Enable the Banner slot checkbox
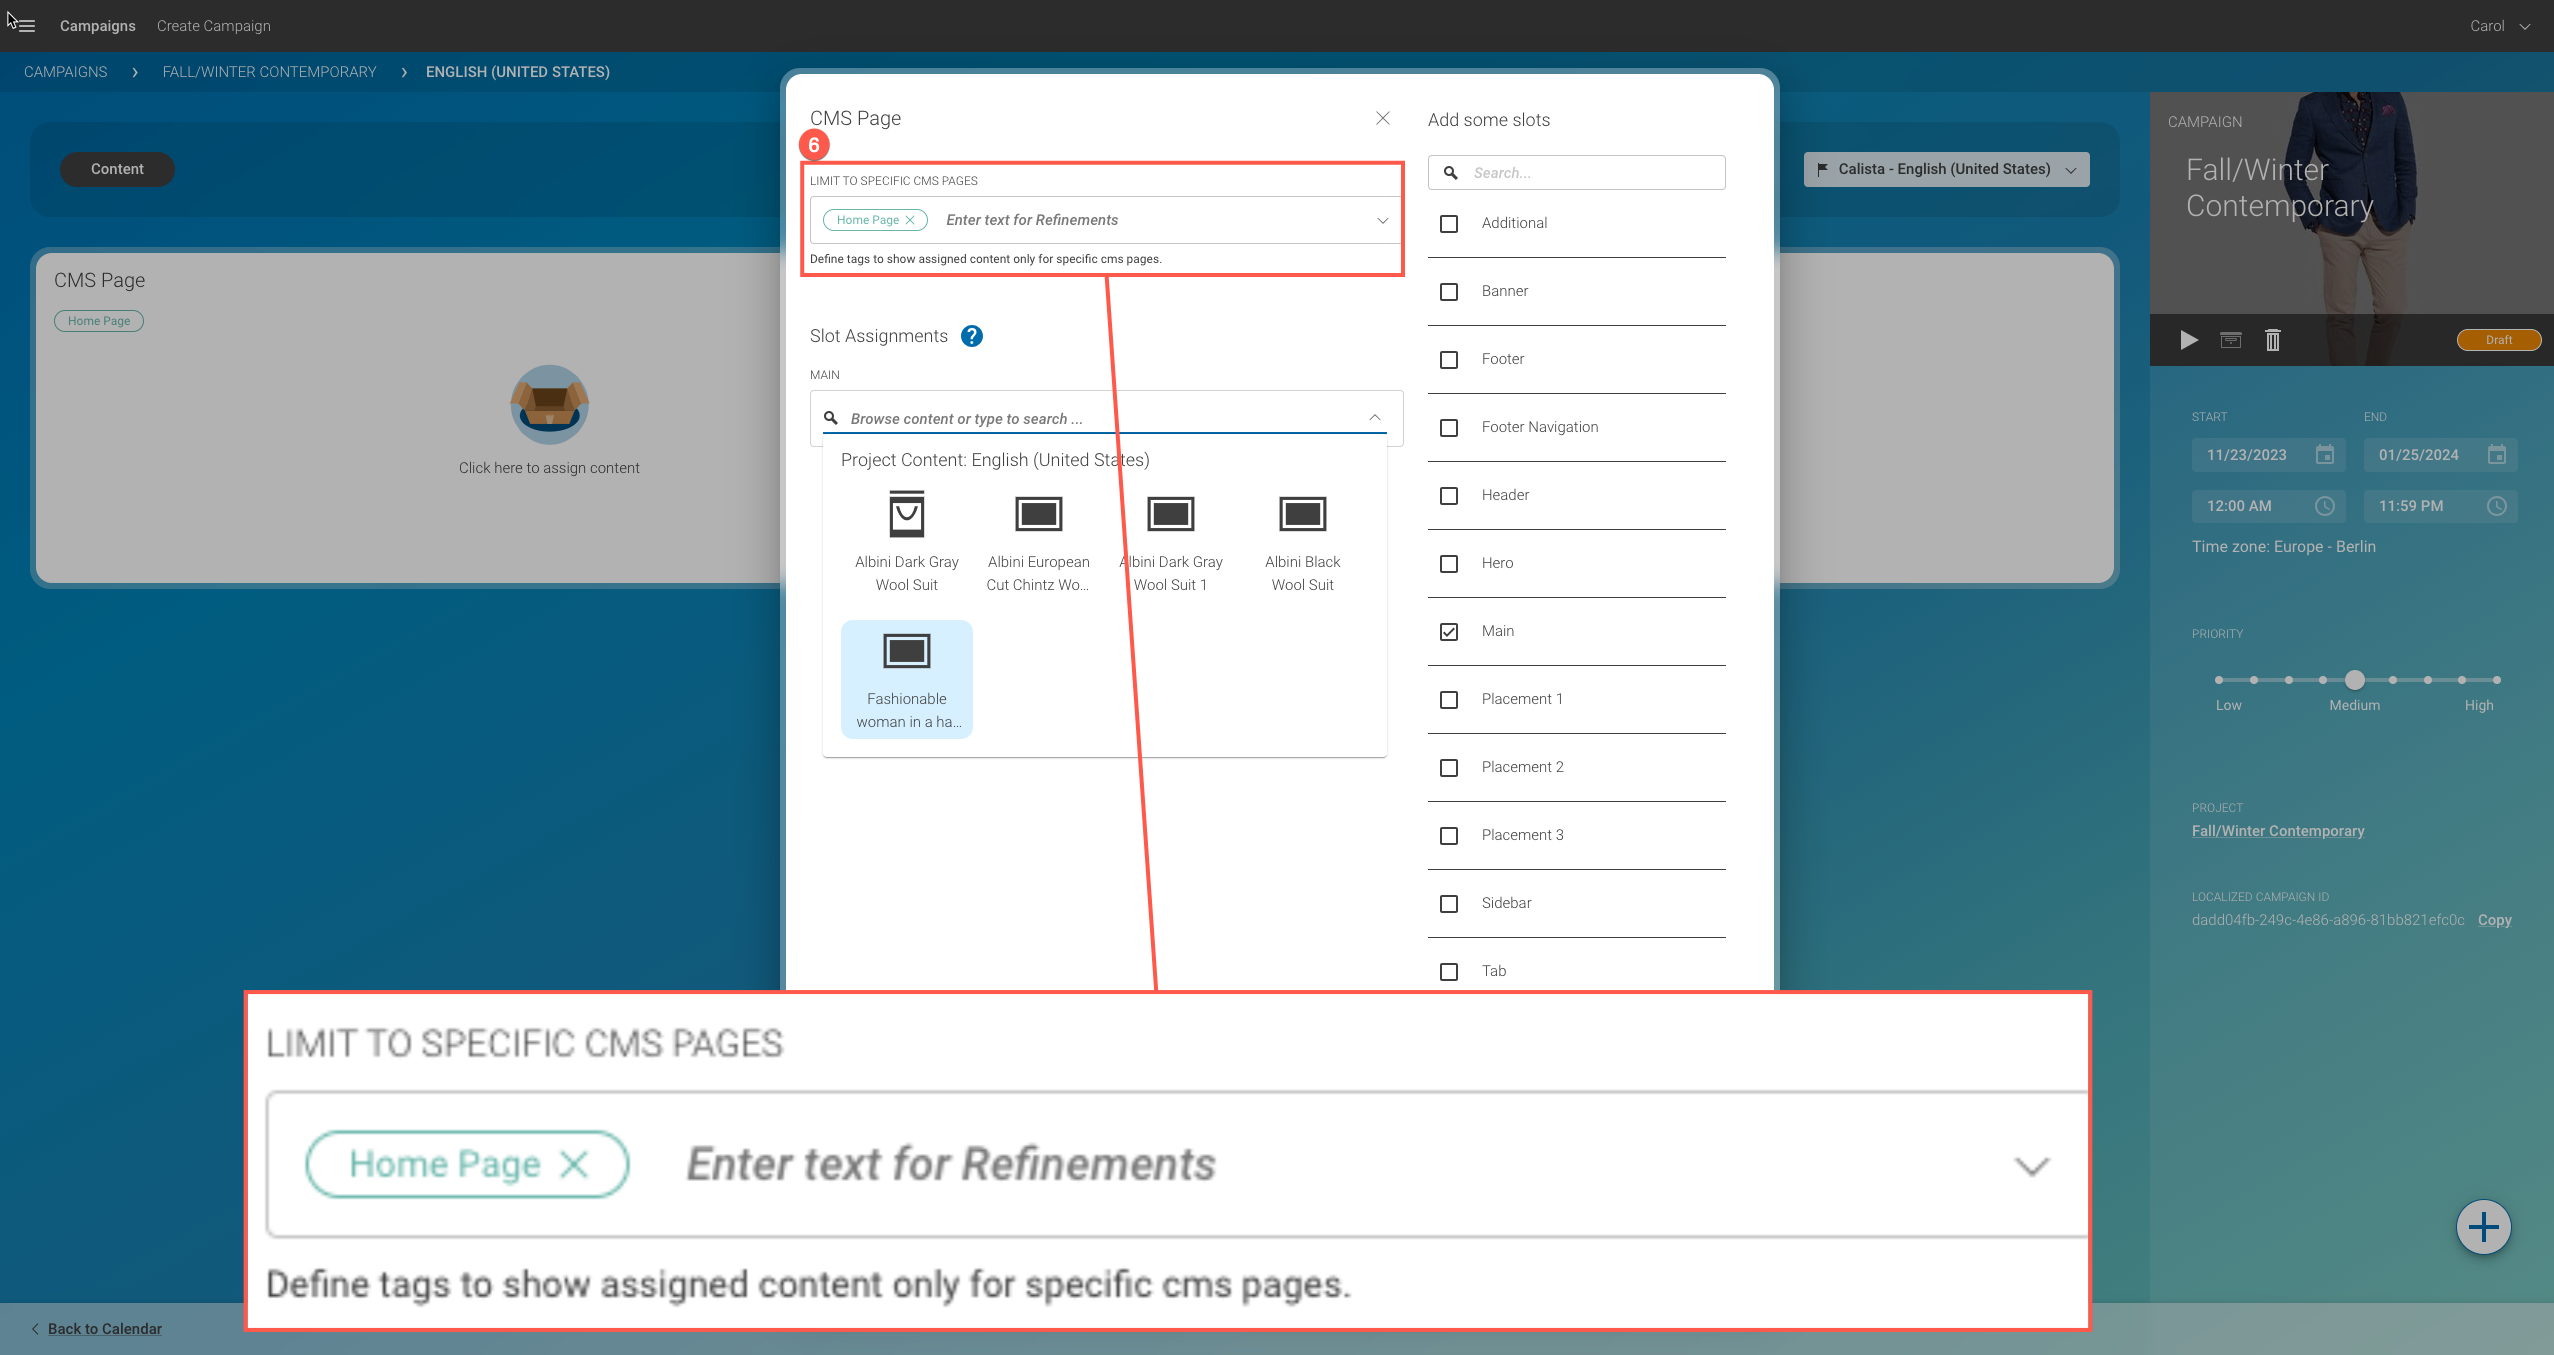This screenshot has width=2554, height=1355. [x=1449, y=292]
